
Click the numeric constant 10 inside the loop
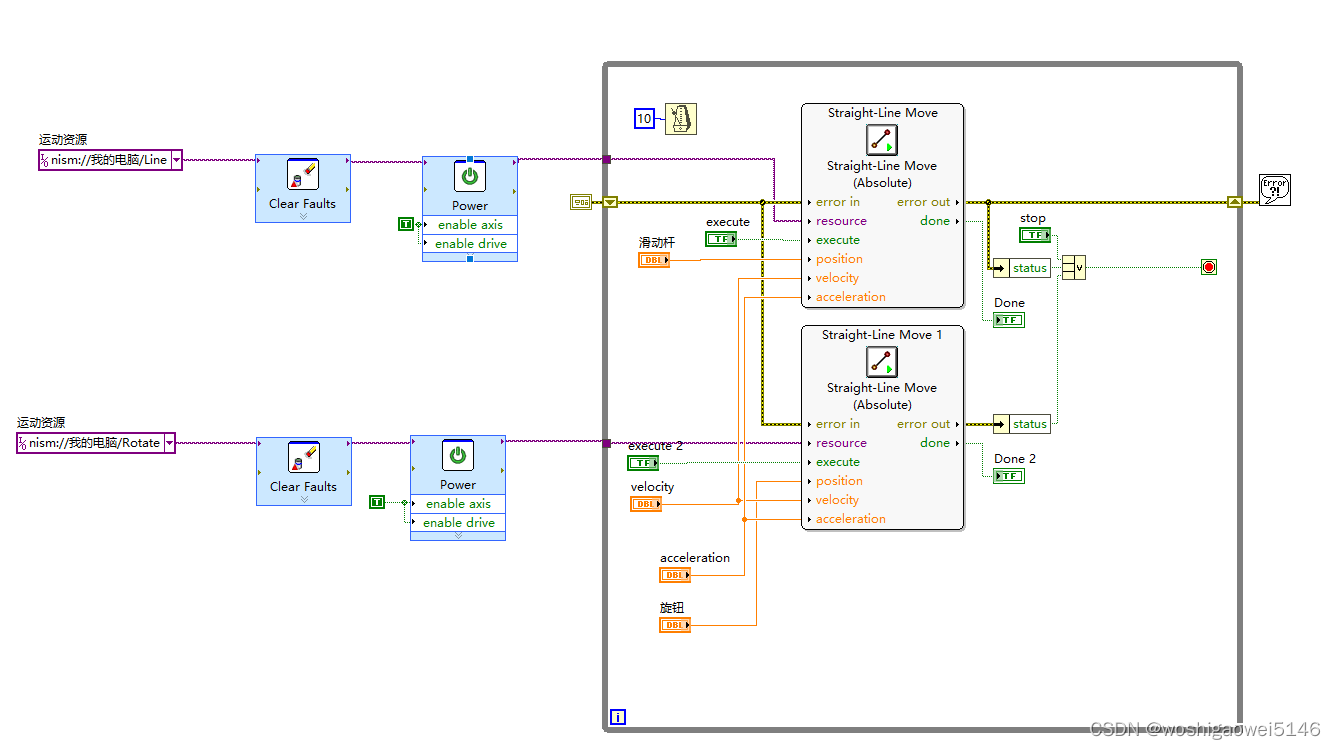click(644, 118)
